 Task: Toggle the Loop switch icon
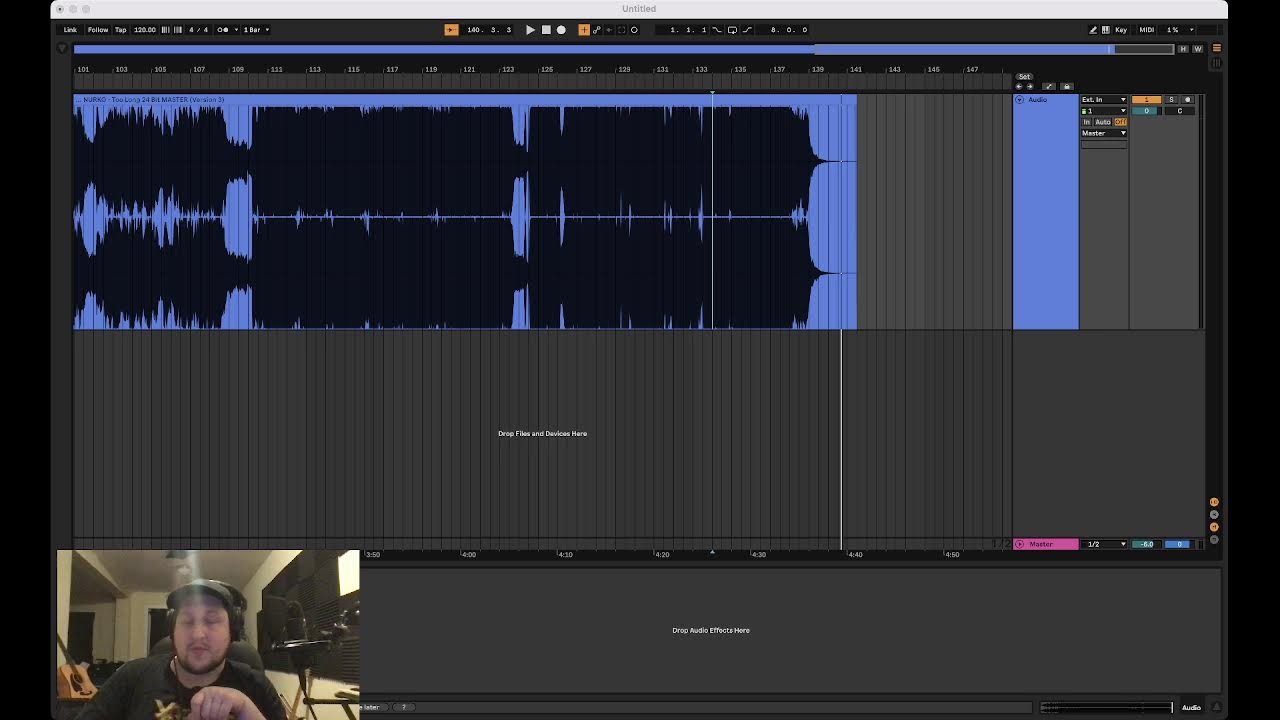click(732, 30)
